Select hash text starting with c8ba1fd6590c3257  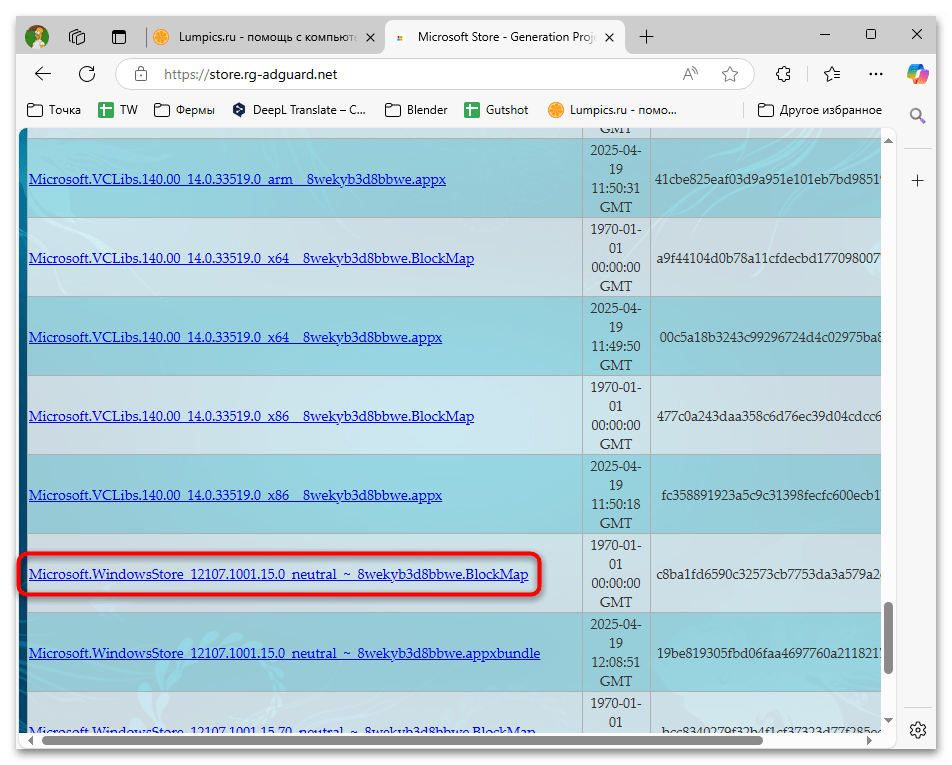pos(768,574)
